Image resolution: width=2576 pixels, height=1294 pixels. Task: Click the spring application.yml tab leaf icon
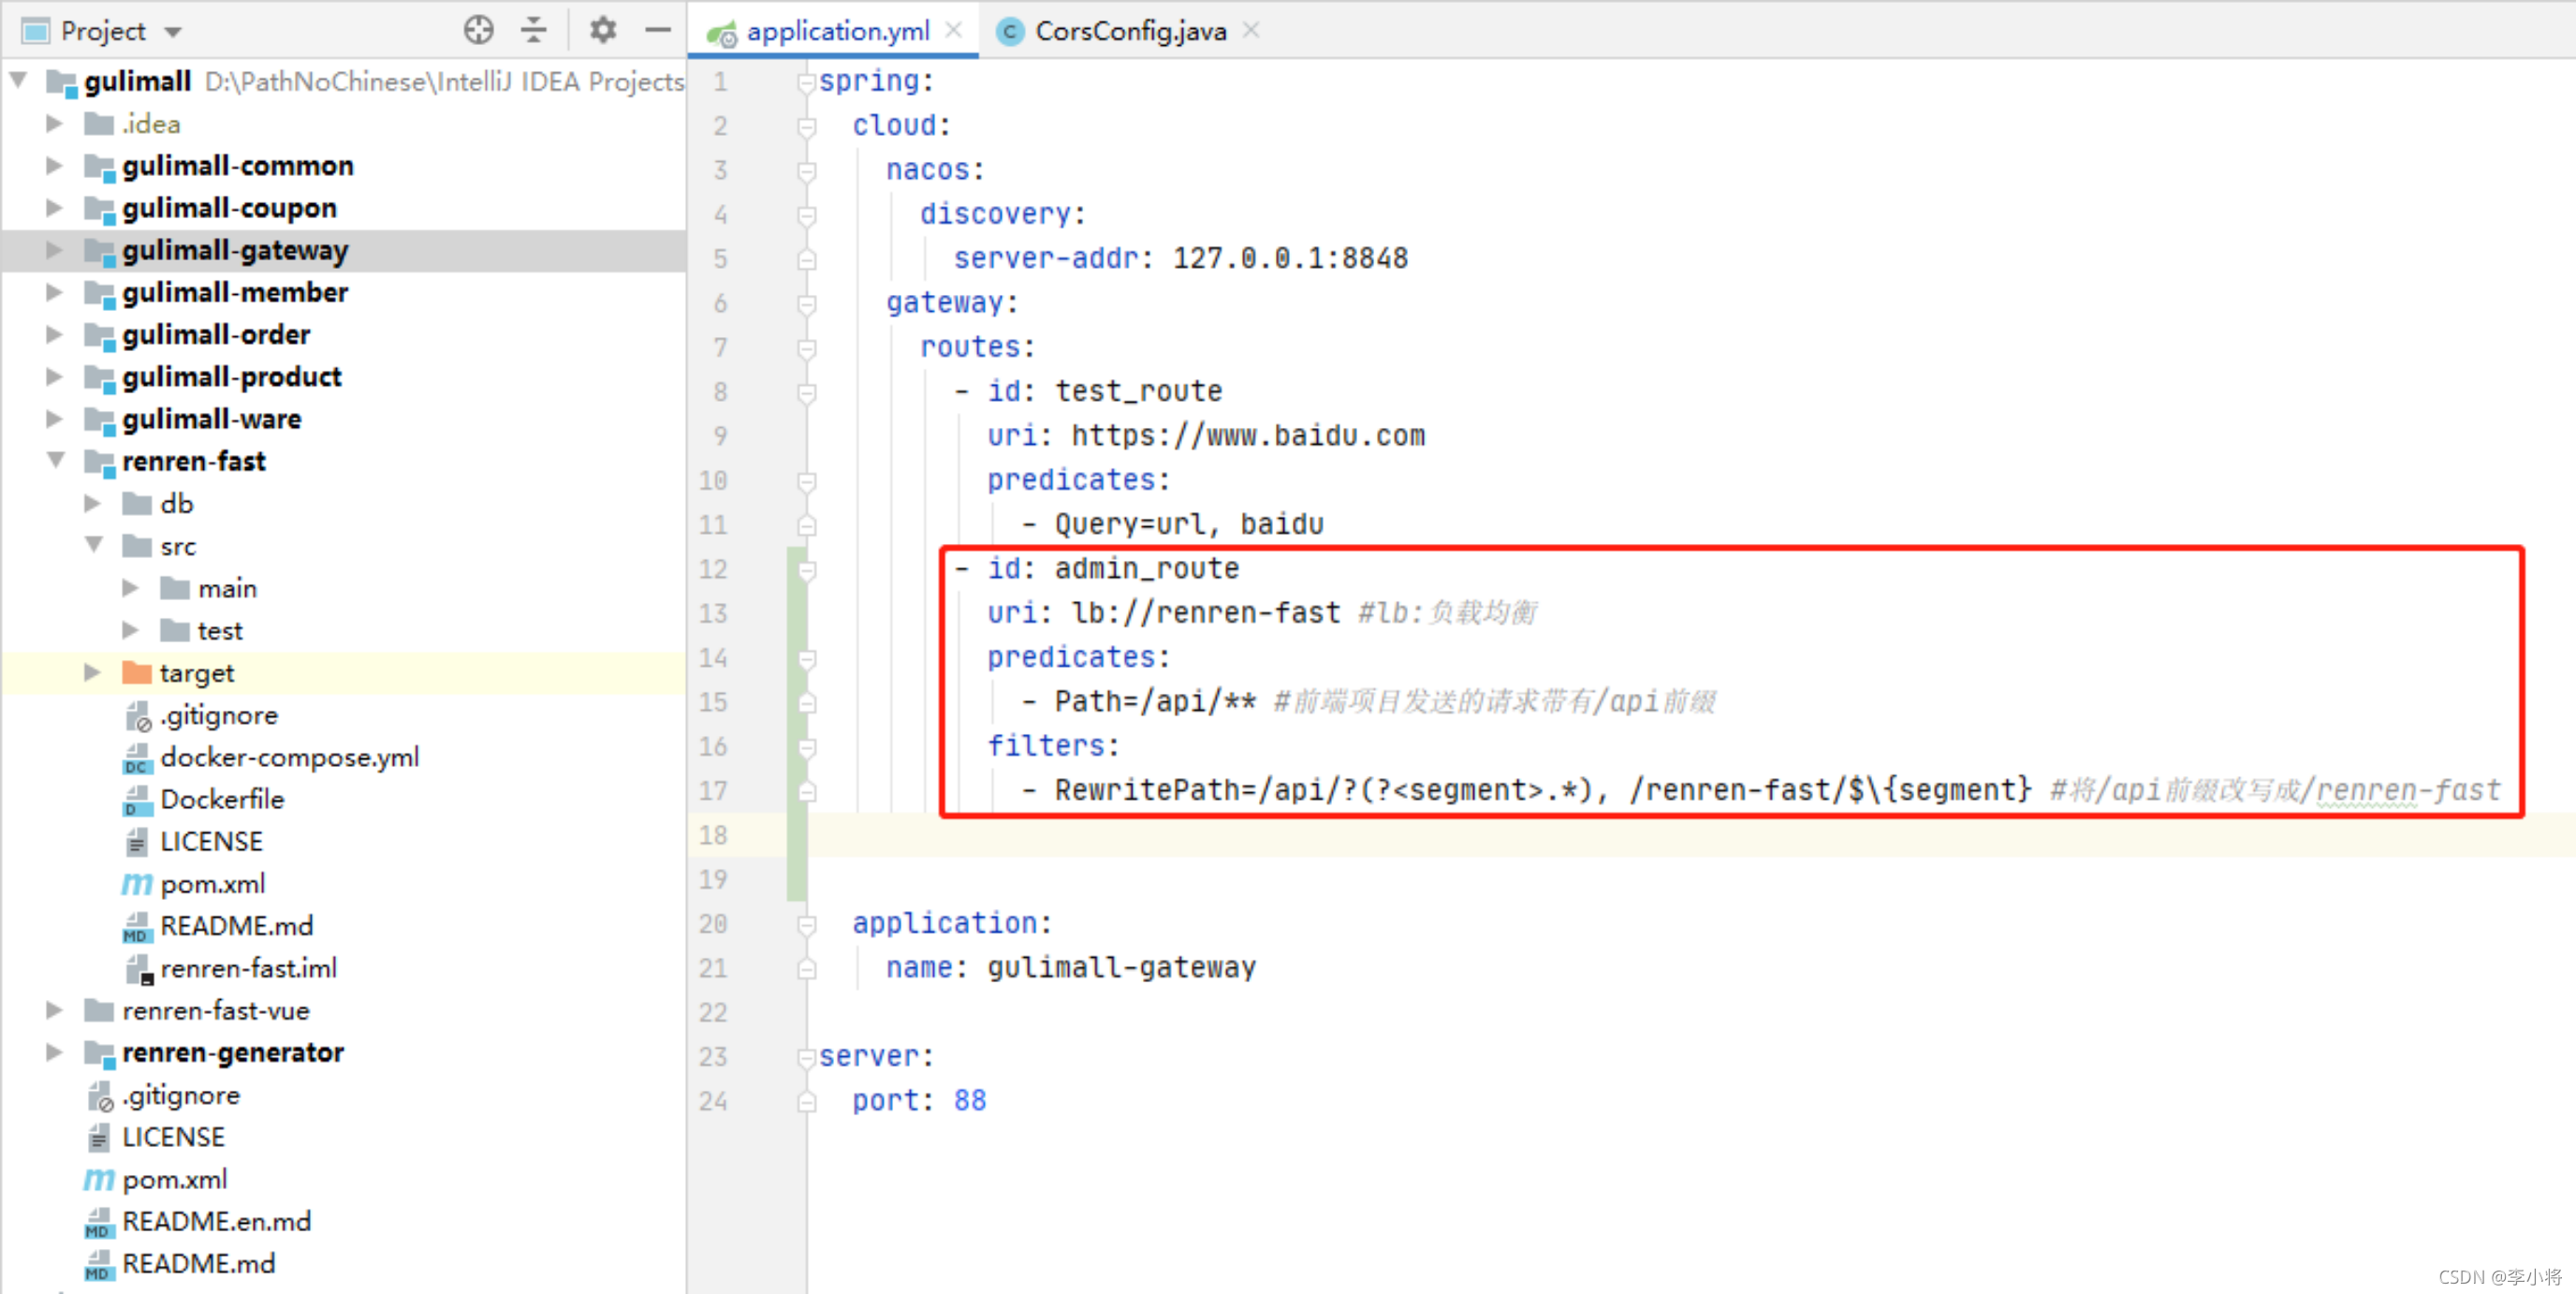(x=721, y=32)
